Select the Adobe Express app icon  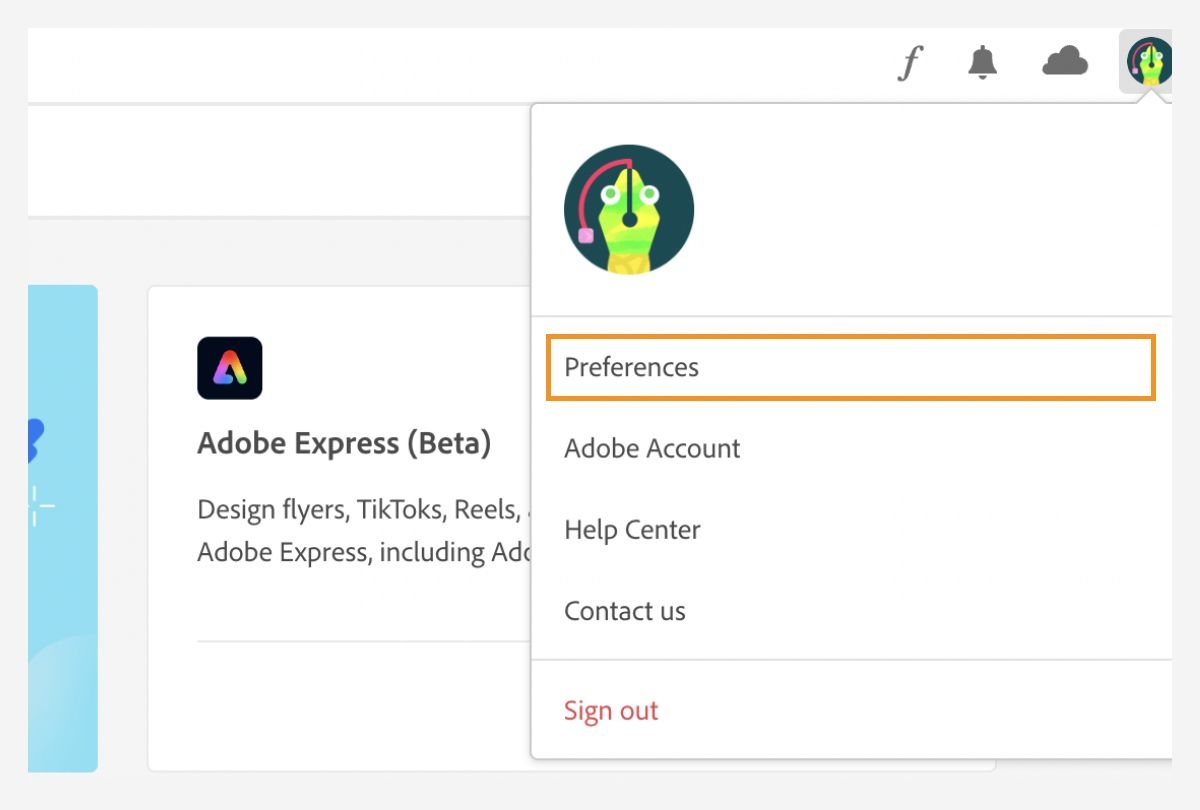point(230,367)
